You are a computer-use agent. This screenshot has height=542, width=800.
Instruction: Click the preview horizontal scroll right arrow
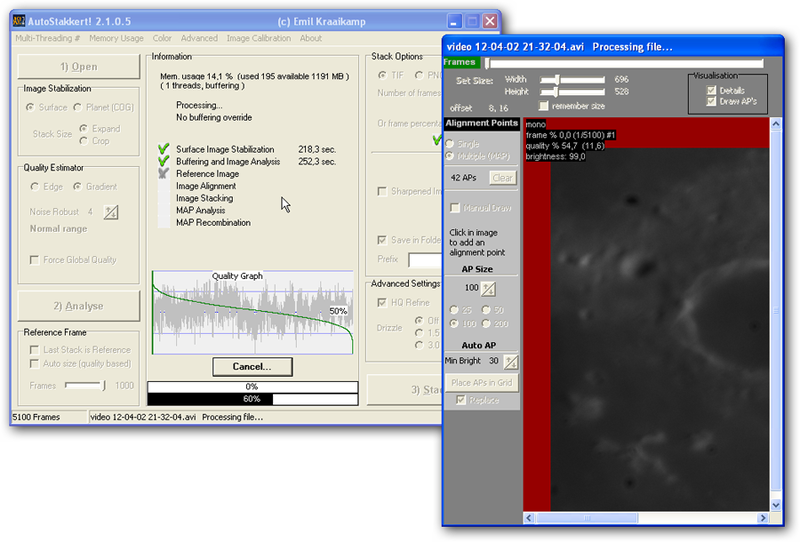(x=763, y=518)
